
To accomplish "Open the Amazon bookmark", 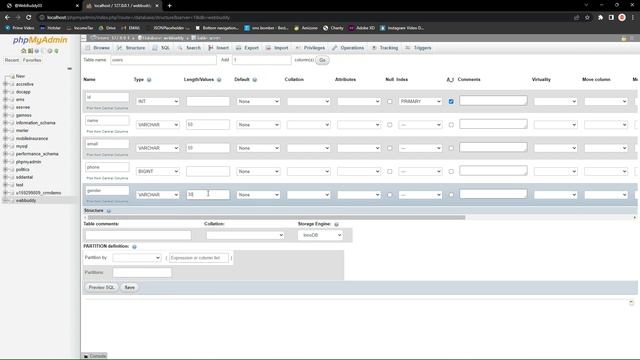I will coord(306,28).
